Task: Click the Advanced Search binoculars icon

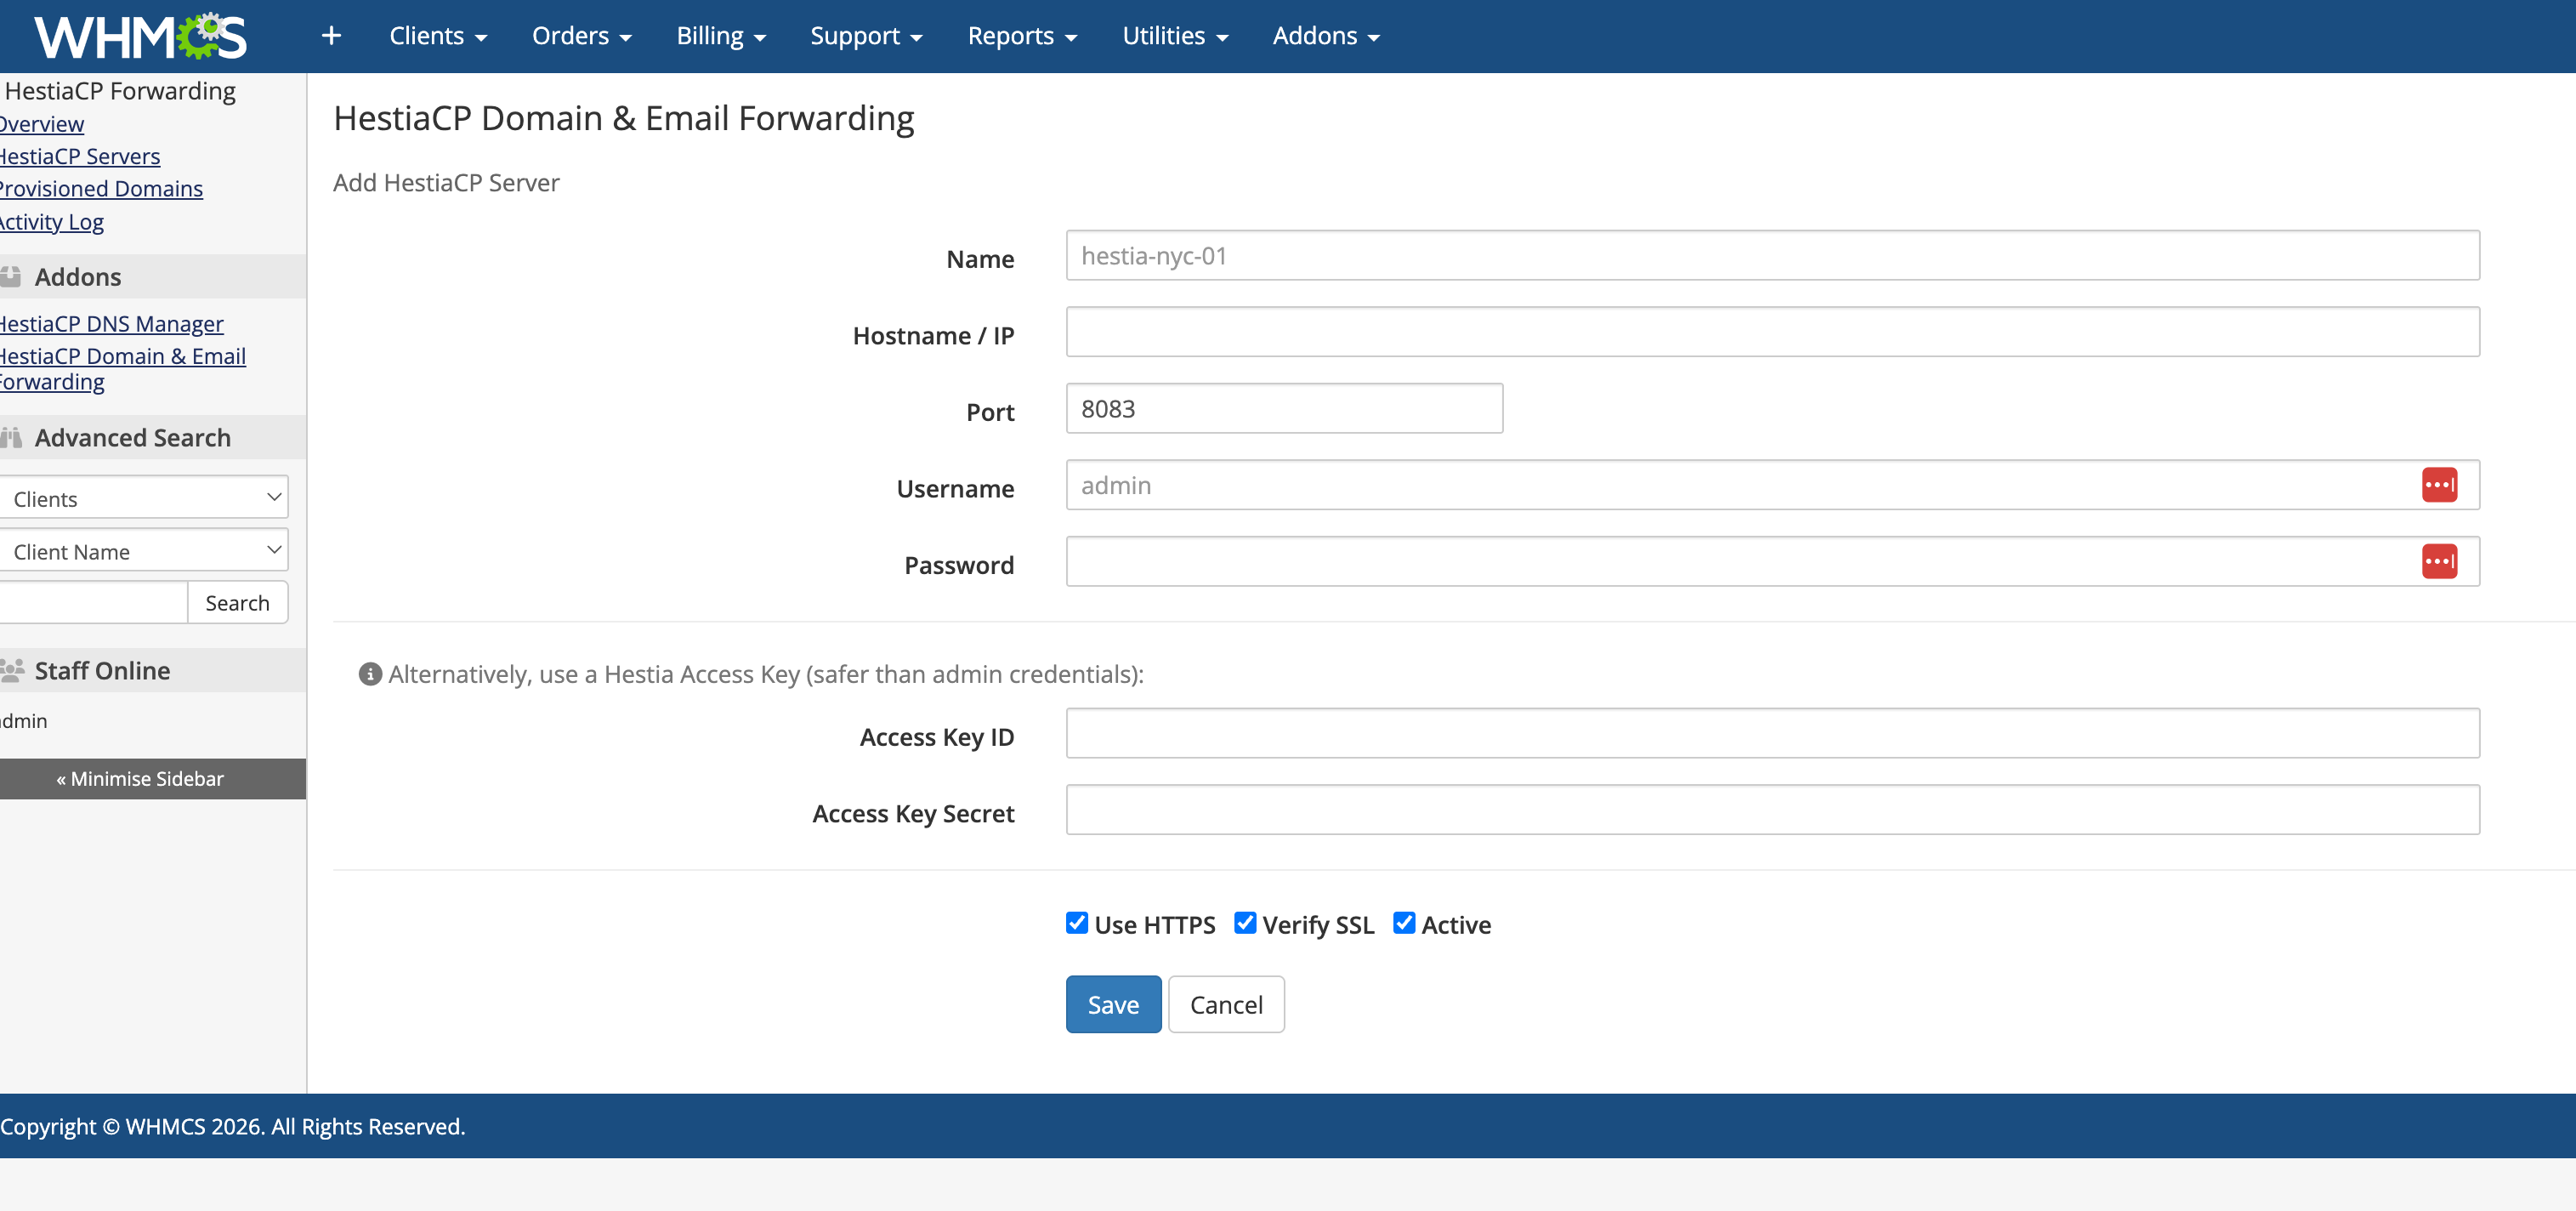Action: coord(11,438)
